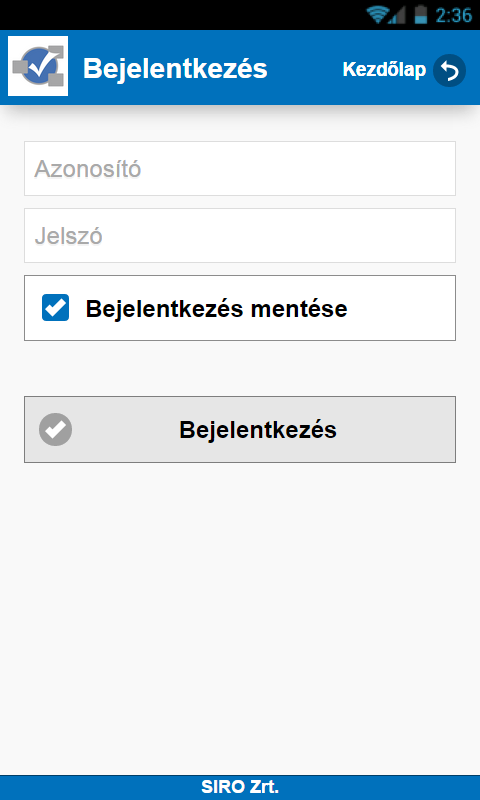The width and height of the screenshot is (480, 800).
Task: Tap the Azonosító placeholder text
Action: coord(88,169)
